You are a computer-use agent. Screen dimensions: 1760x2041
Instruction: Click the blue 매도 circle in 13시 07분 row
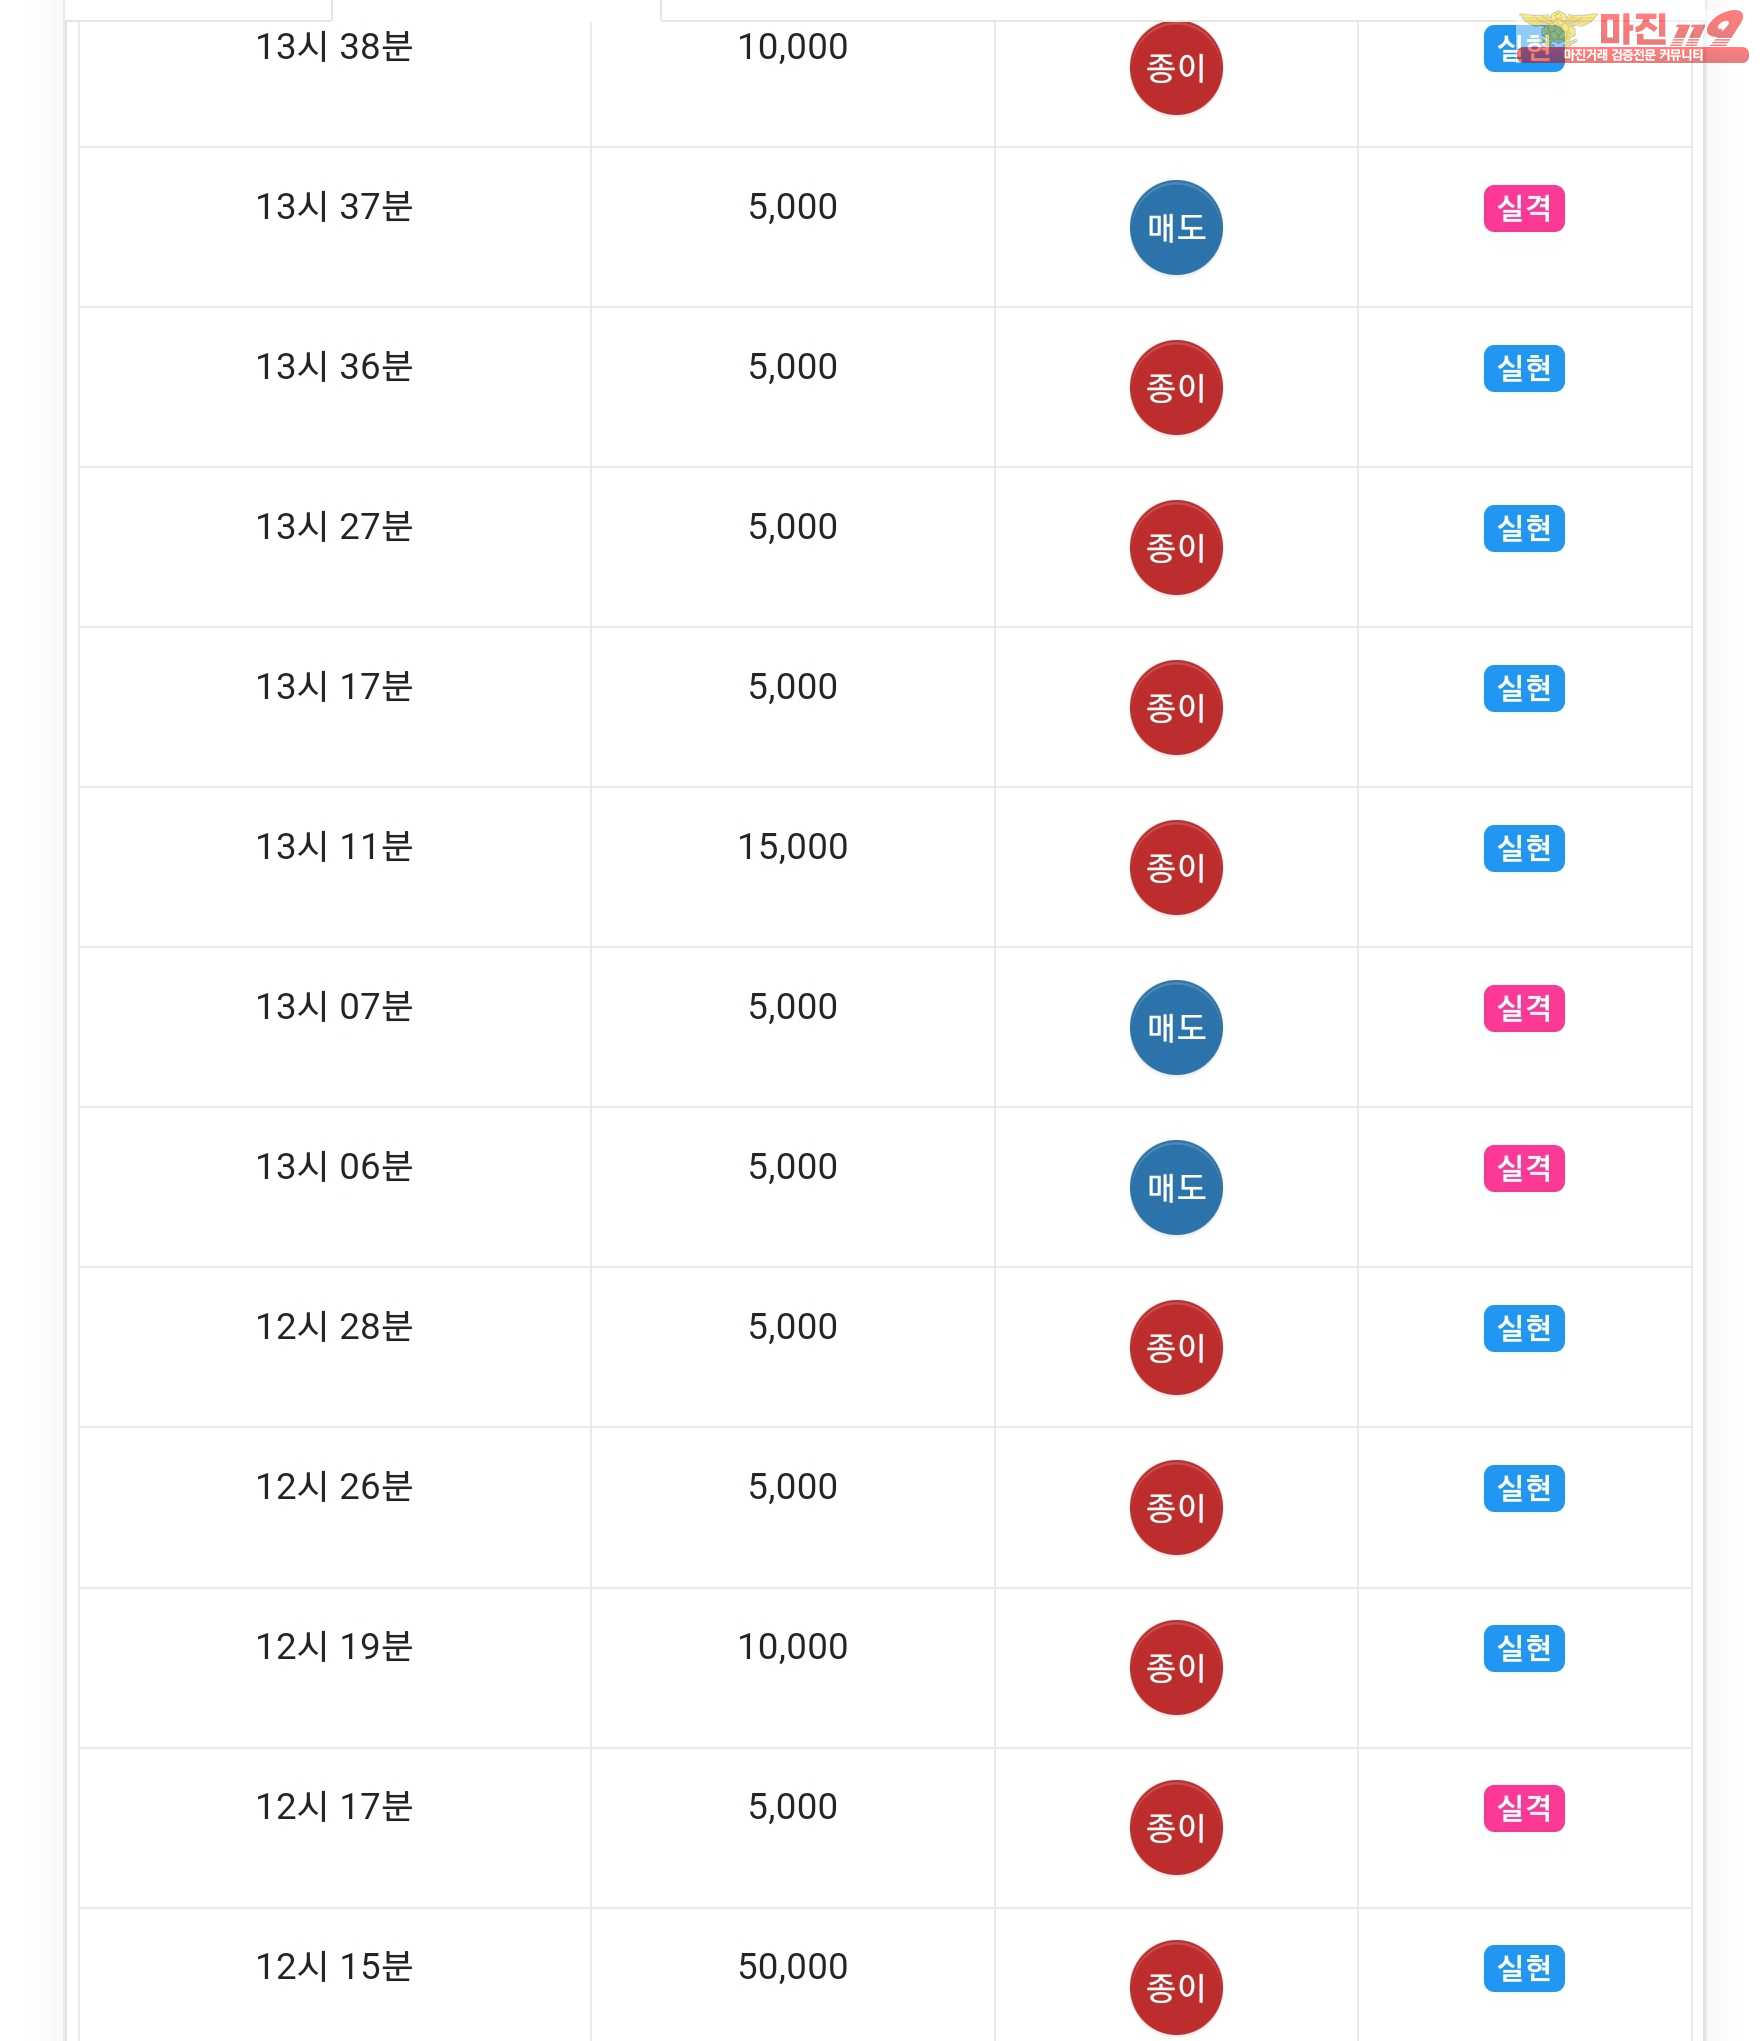[x=1176, y=1028]
